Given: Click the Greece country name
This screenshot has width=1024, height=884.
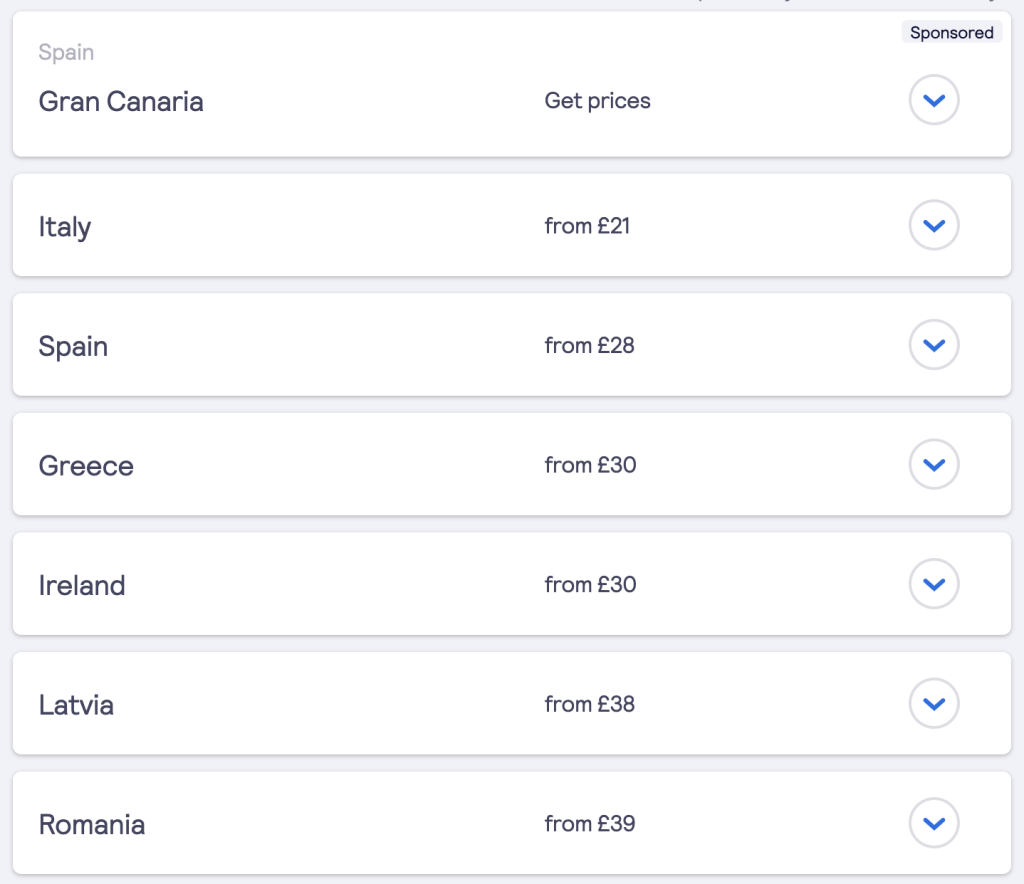Looking at the screenshot, I should 85,464.
